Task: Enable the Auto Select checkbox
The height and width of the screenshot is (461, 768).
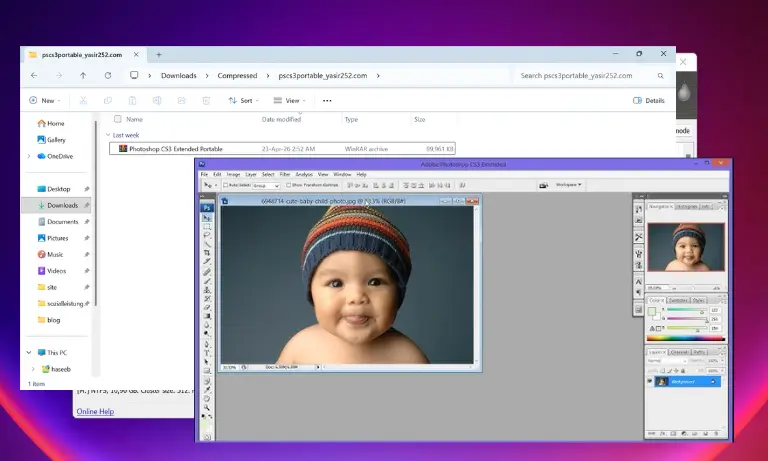Action: (x=225, y=185)
